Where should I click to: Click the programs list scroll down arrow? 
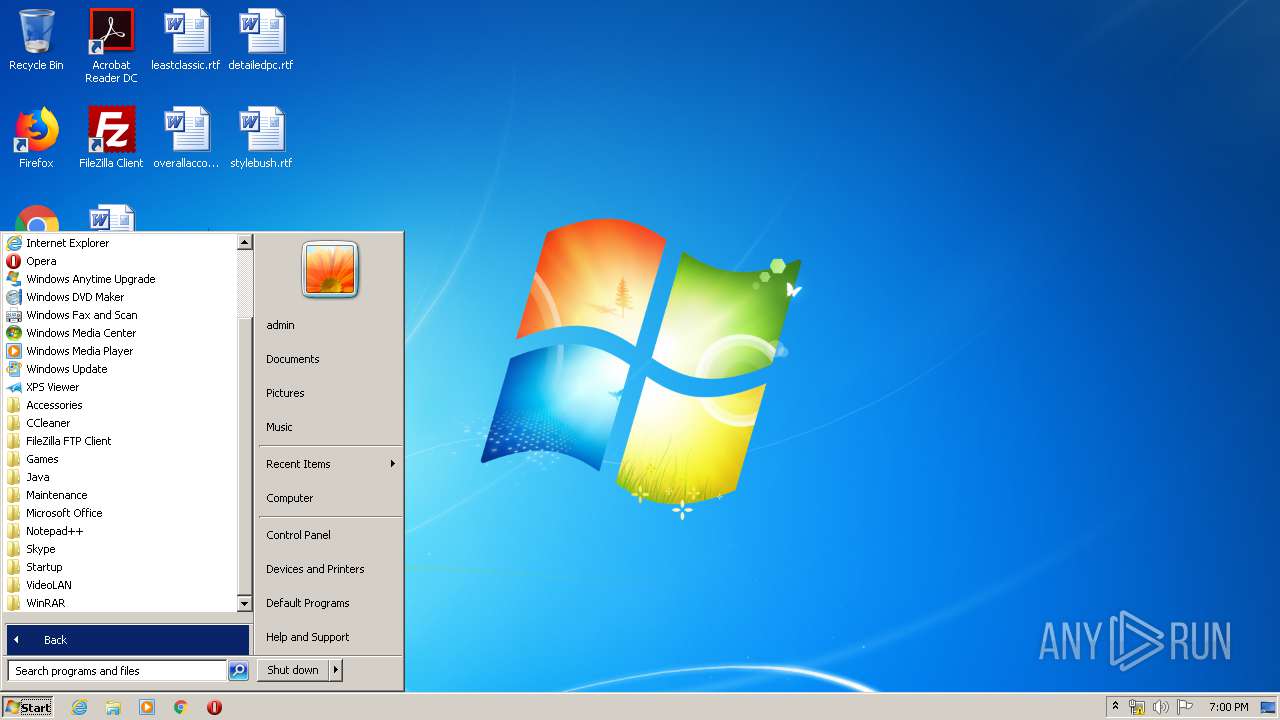(244, 604)
